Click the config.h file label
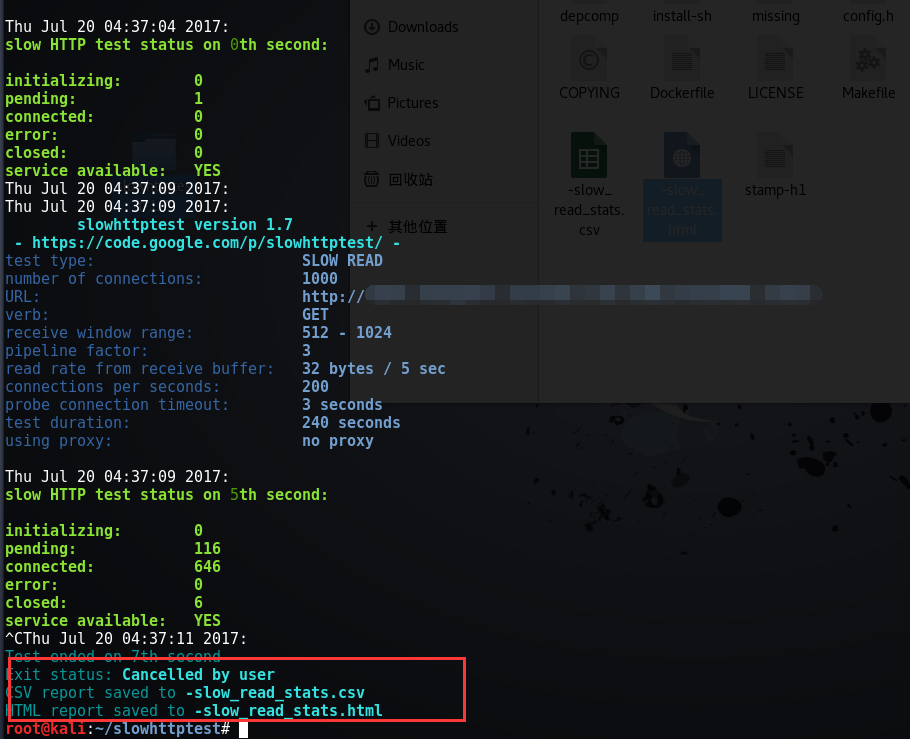The height and width of the screenshot is (739, 910). 868,16
